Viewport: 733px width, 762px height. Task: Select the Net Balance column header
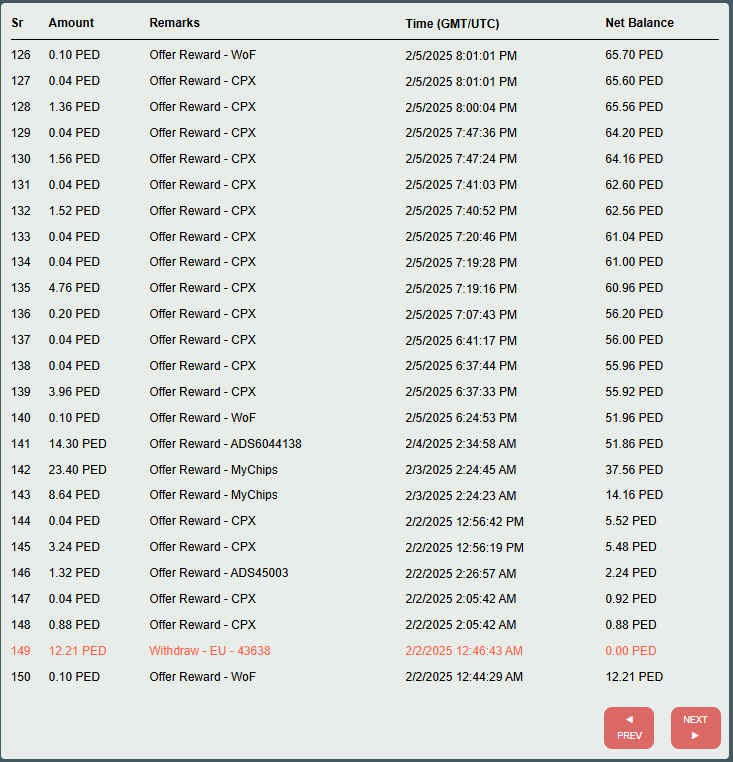pos(640,23)
